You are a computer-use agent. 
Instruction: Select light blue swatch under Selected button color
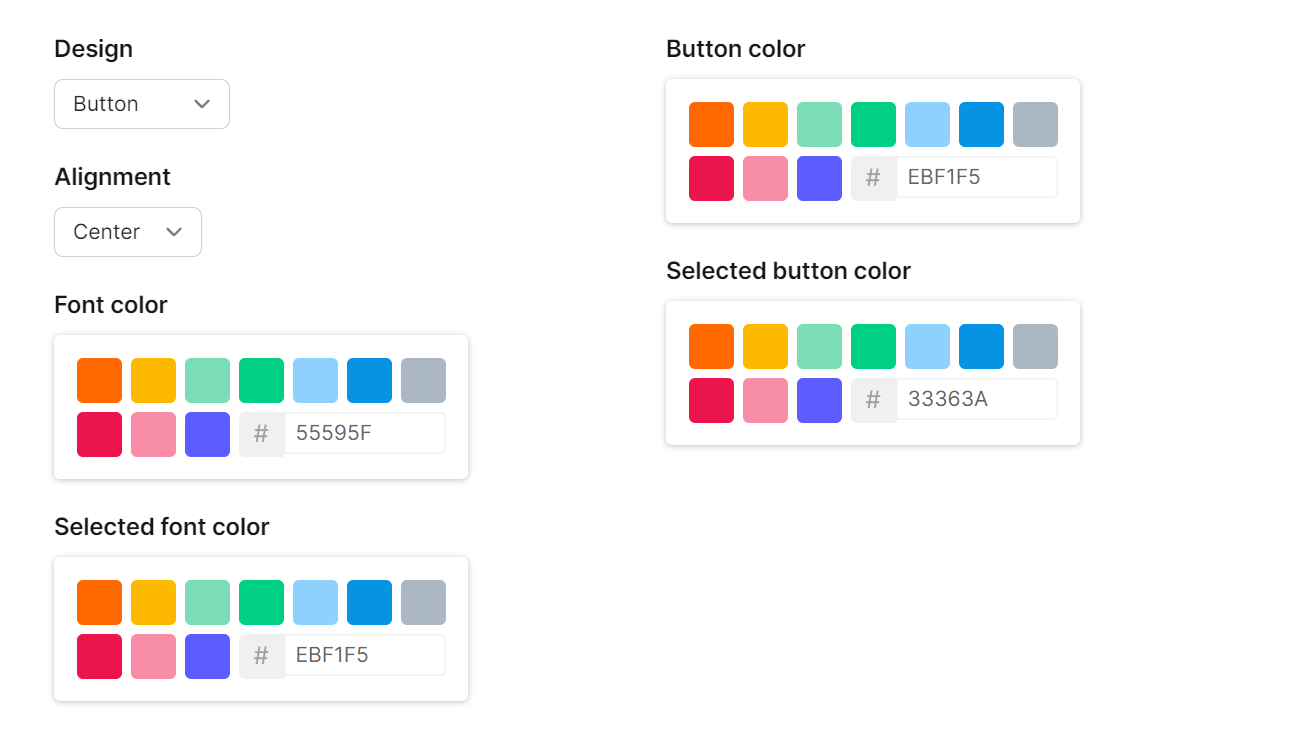(x=927, y=346)
